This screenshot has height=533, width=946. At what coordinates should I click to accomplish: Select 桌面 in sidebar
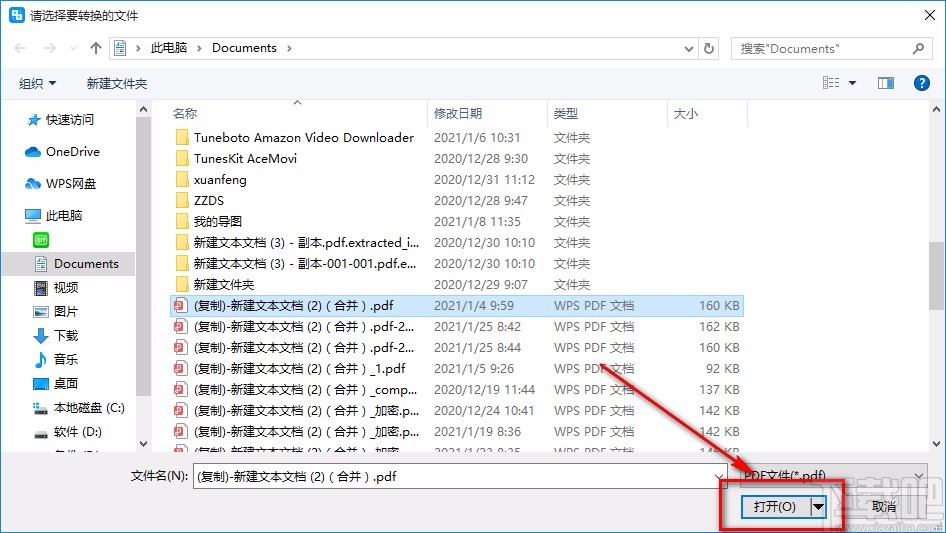pyautogui.click(x=56, y=384)
